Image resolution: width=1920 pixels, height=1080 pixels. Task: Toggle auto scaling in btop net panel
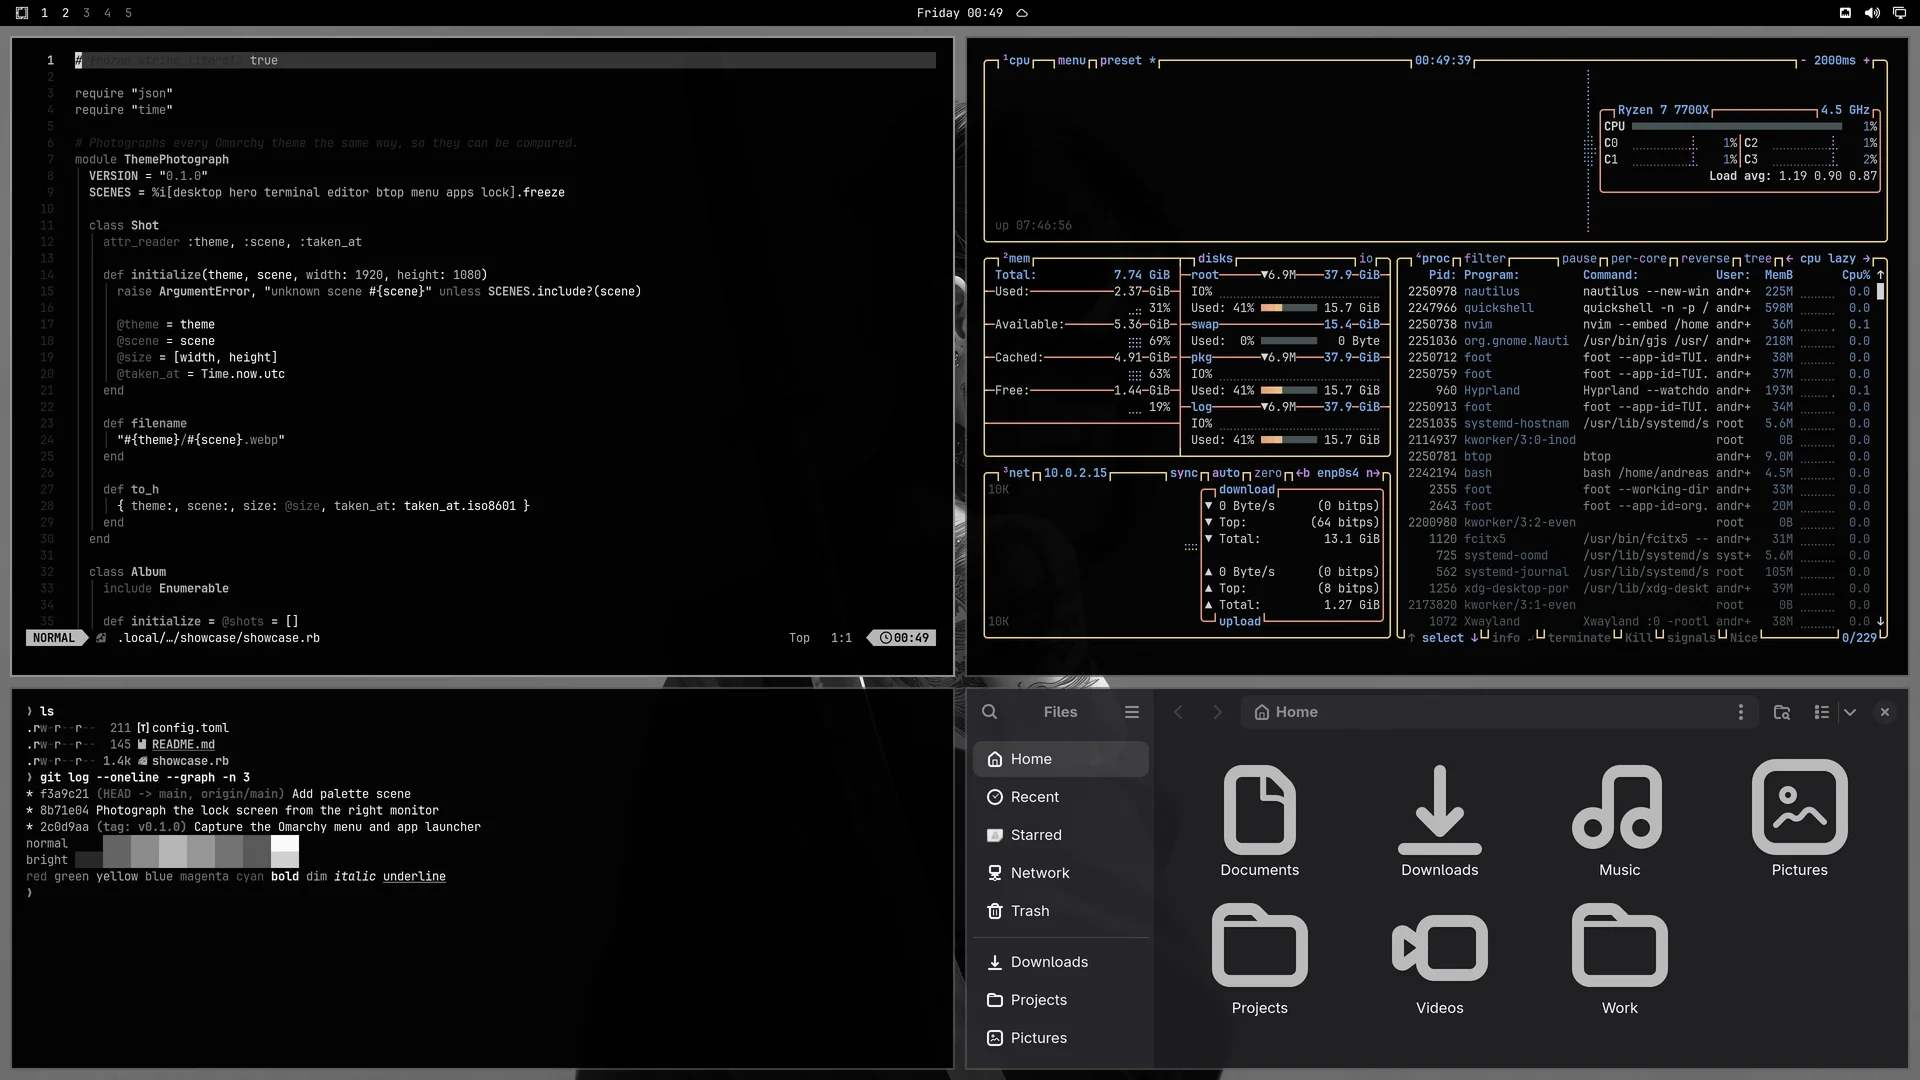[x=1226, y=474]
